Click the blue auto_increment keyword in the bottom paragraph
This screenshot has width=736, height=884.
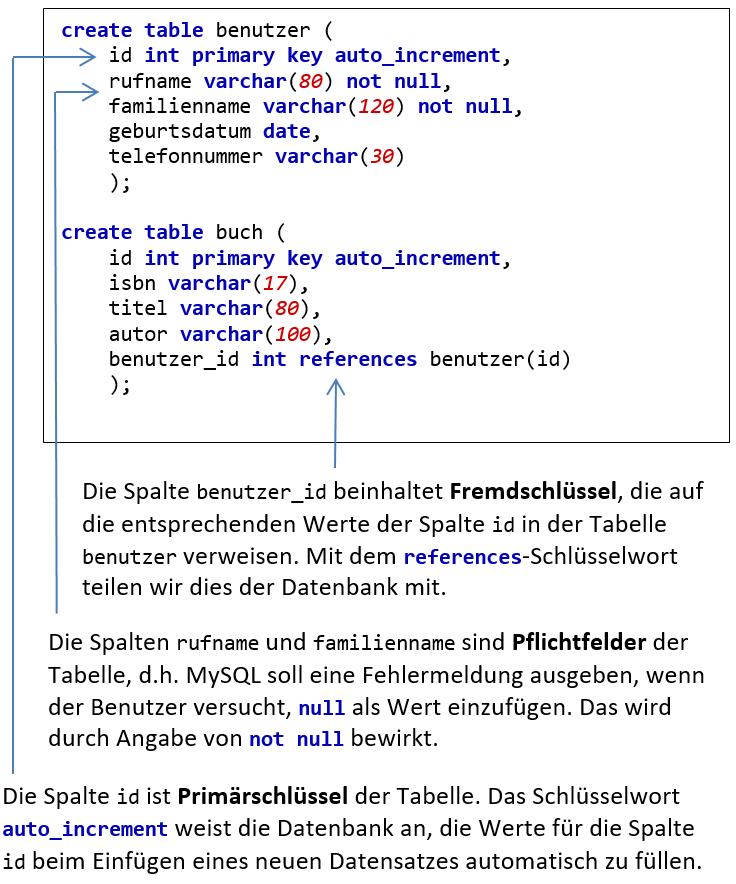click(85, 830)
